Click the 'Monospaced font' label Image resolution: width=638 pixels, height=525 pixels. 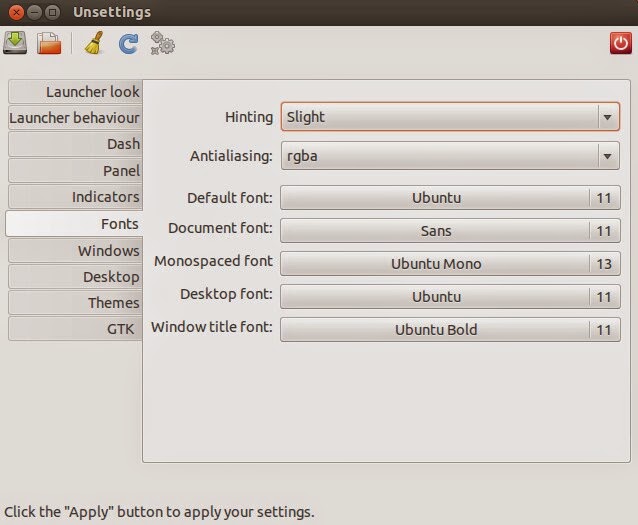pos(213,261)
